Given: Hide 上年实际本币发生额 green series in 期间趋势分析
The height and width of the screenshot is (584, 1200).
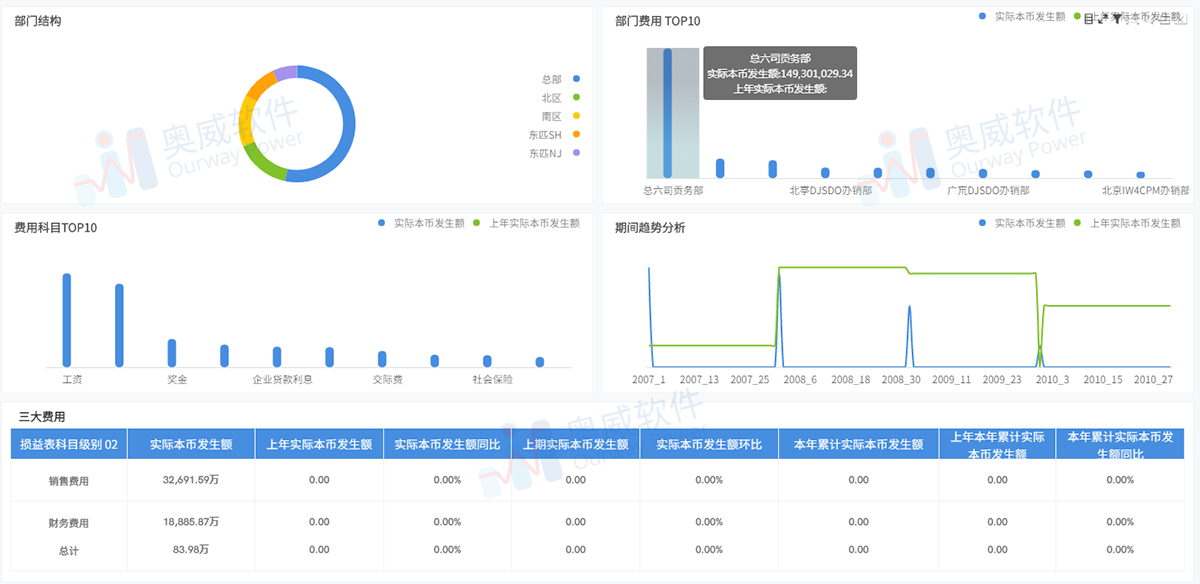Looking at the screenshot, I should coord(1126,224).
